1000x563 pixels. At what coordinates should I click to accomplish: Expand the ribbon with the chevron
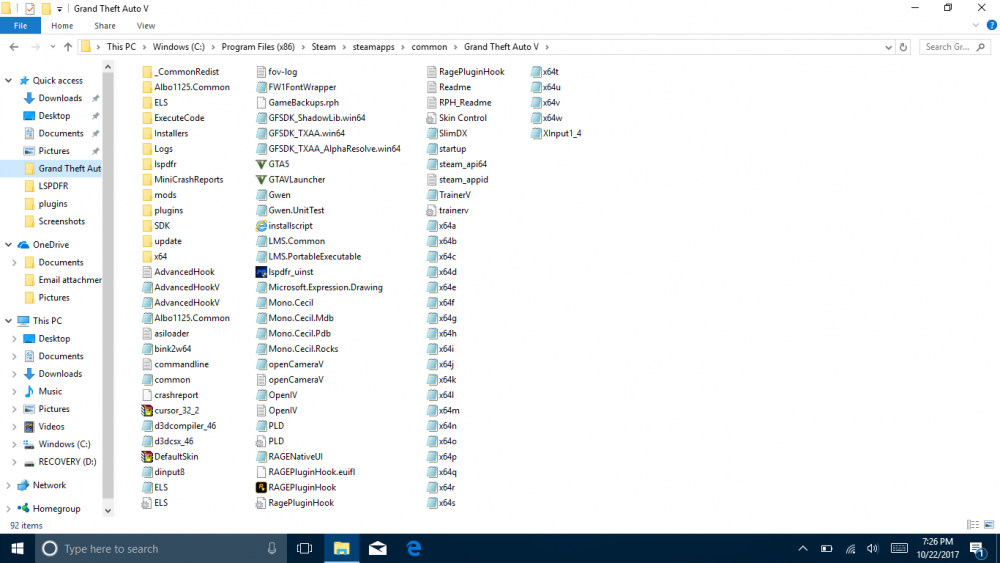(976, 26)
